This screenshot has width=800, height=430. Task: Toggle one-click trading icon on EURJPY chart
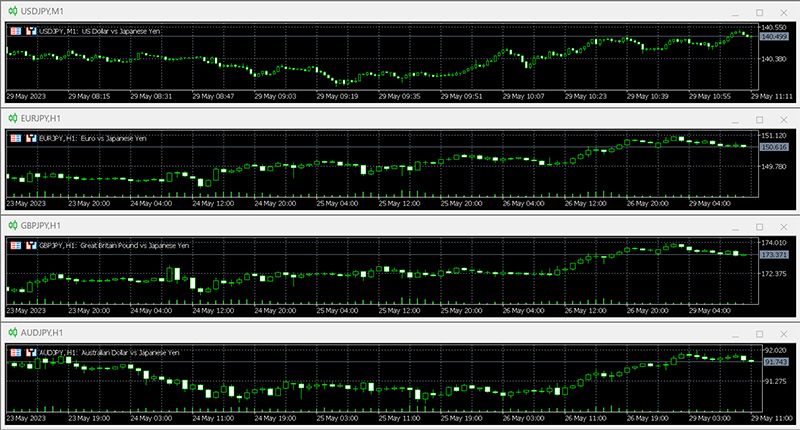31,138
